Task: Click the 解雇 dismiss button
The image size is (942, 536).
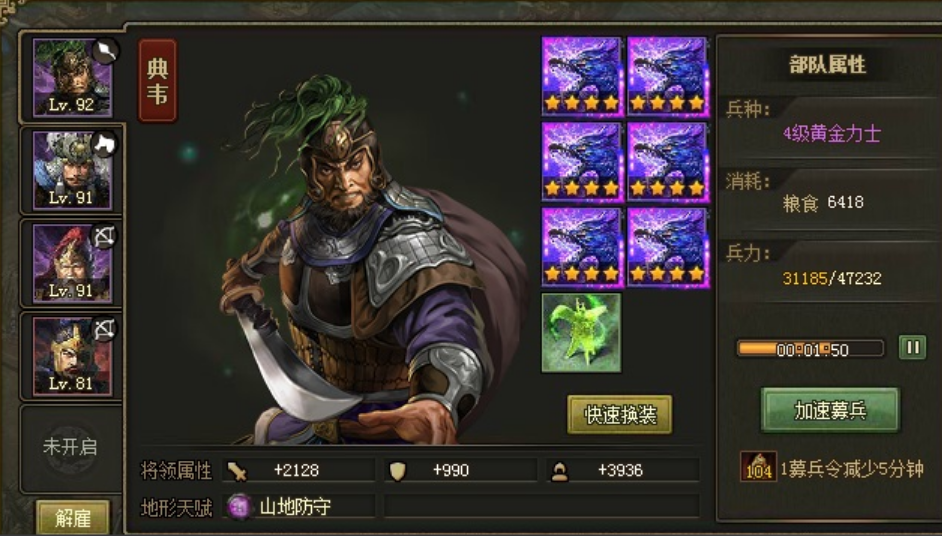Action: (73, 518)
